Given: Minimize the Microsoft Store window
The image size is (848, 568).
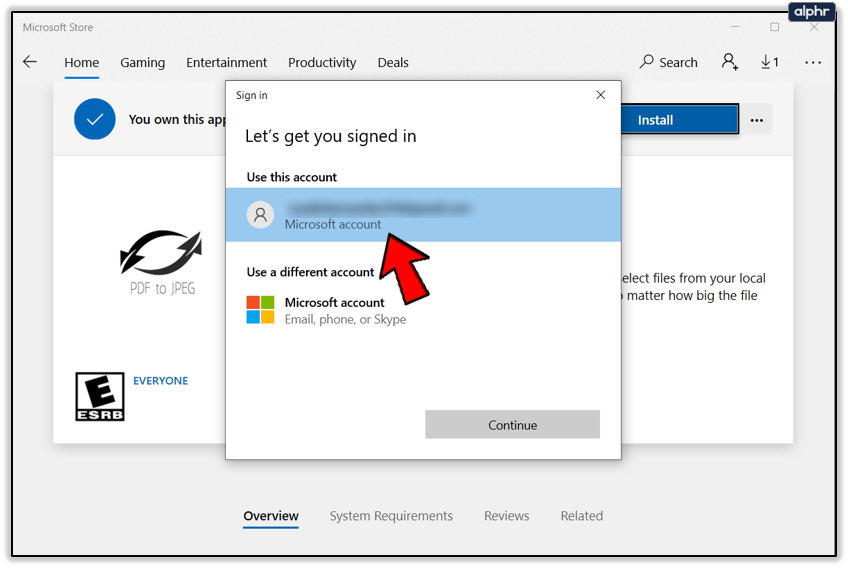Looking at the screenshot, I should (x=735, y=27).
